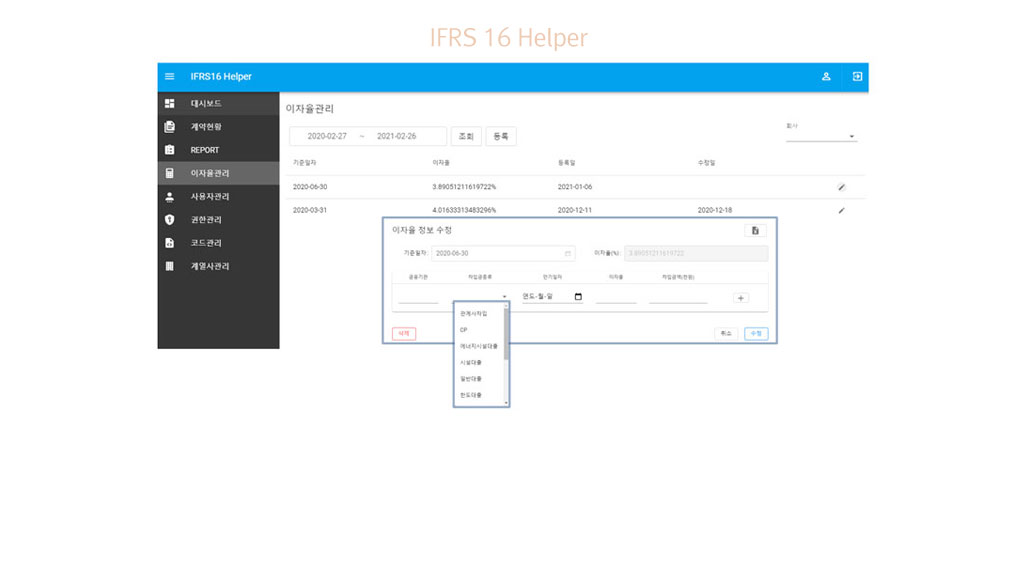
Task: Open the 만기일자 date picker icon
Action: click(x=578, y=297)
